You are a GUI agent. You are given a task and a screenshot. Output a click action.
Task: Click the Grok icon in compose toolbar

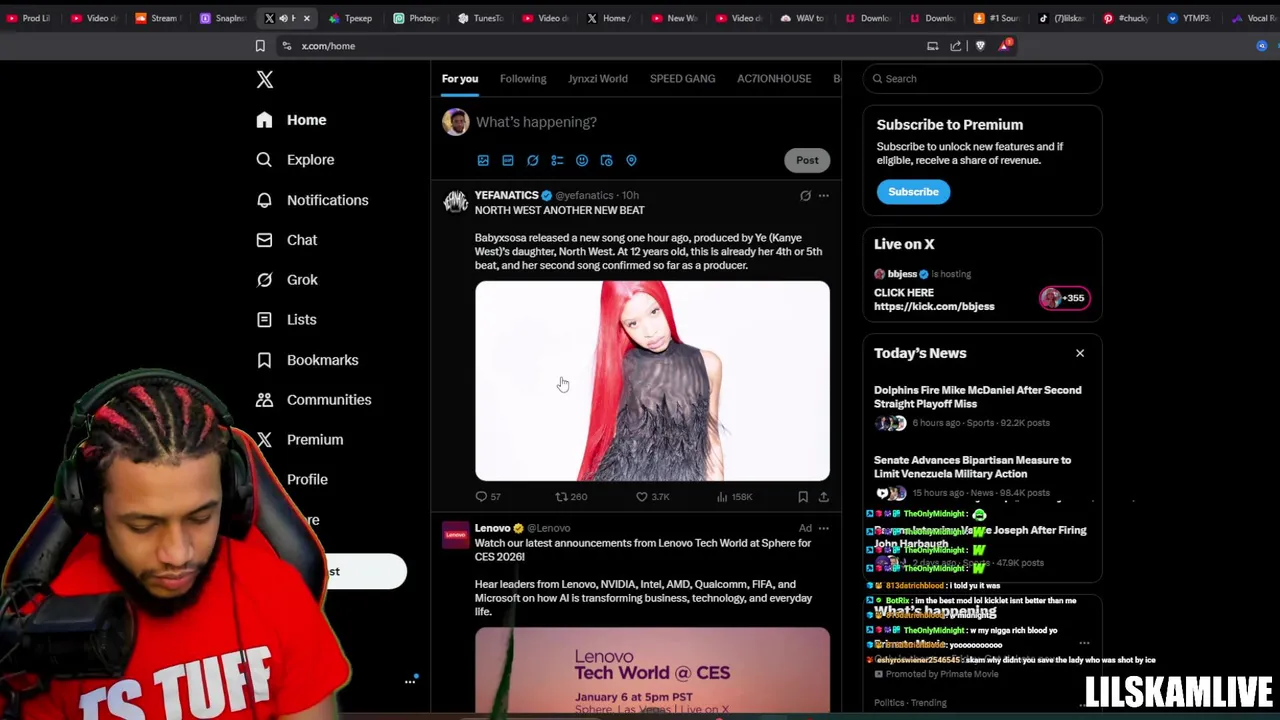tap(532, 160)
